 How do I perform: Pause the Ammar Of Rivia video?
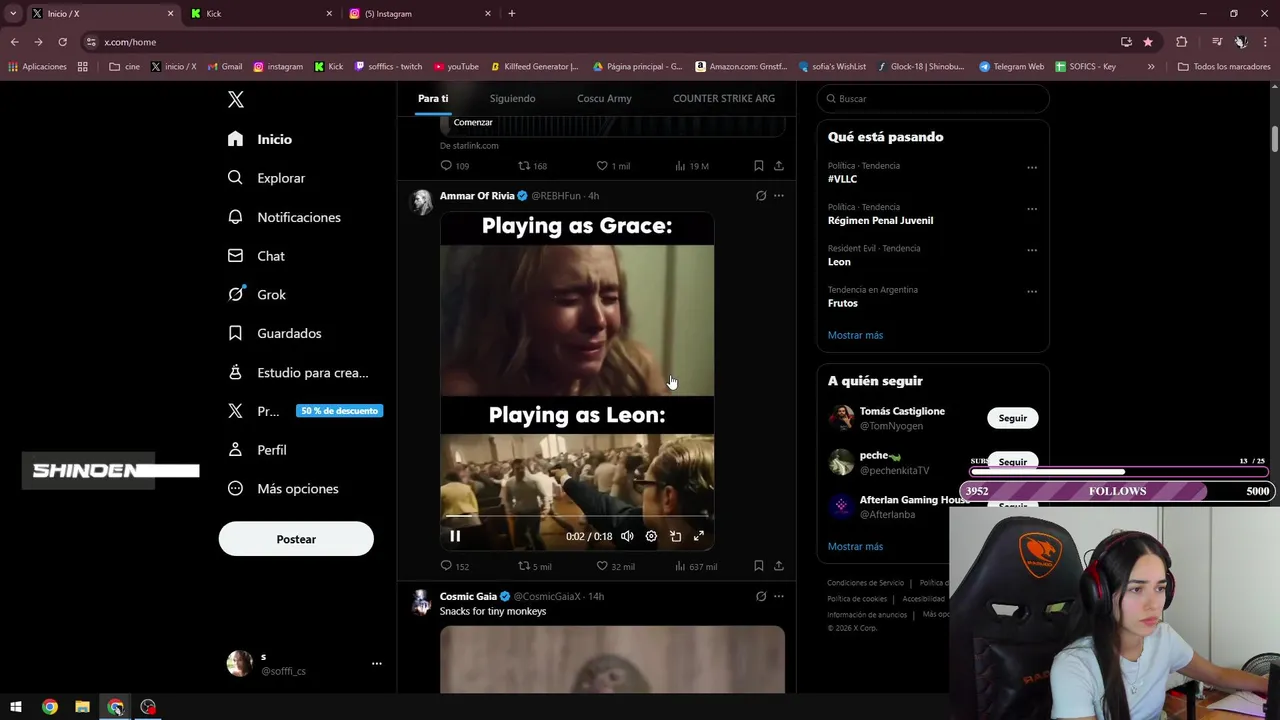[455, 536]
